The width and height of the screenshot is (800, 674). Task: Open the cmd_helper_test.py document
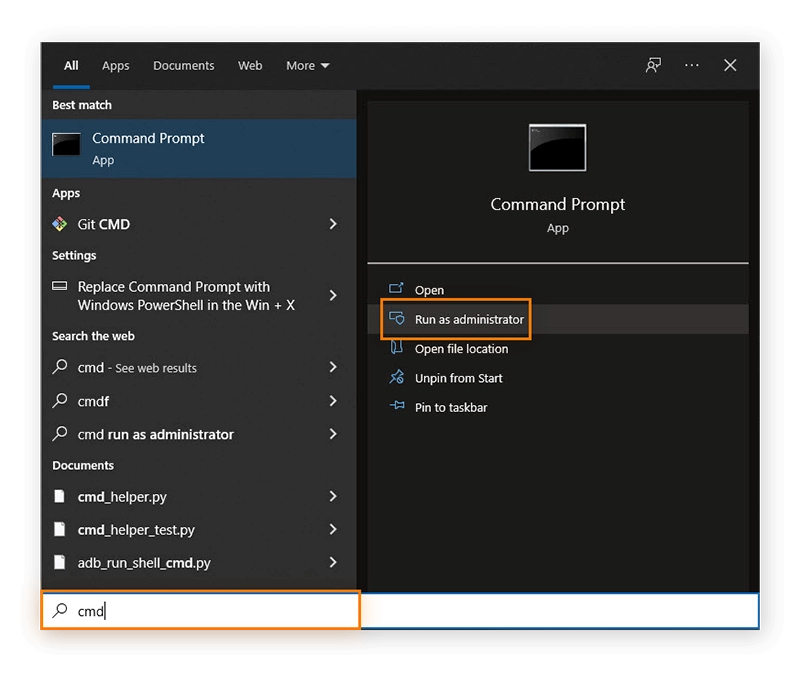tap(199, 530)
